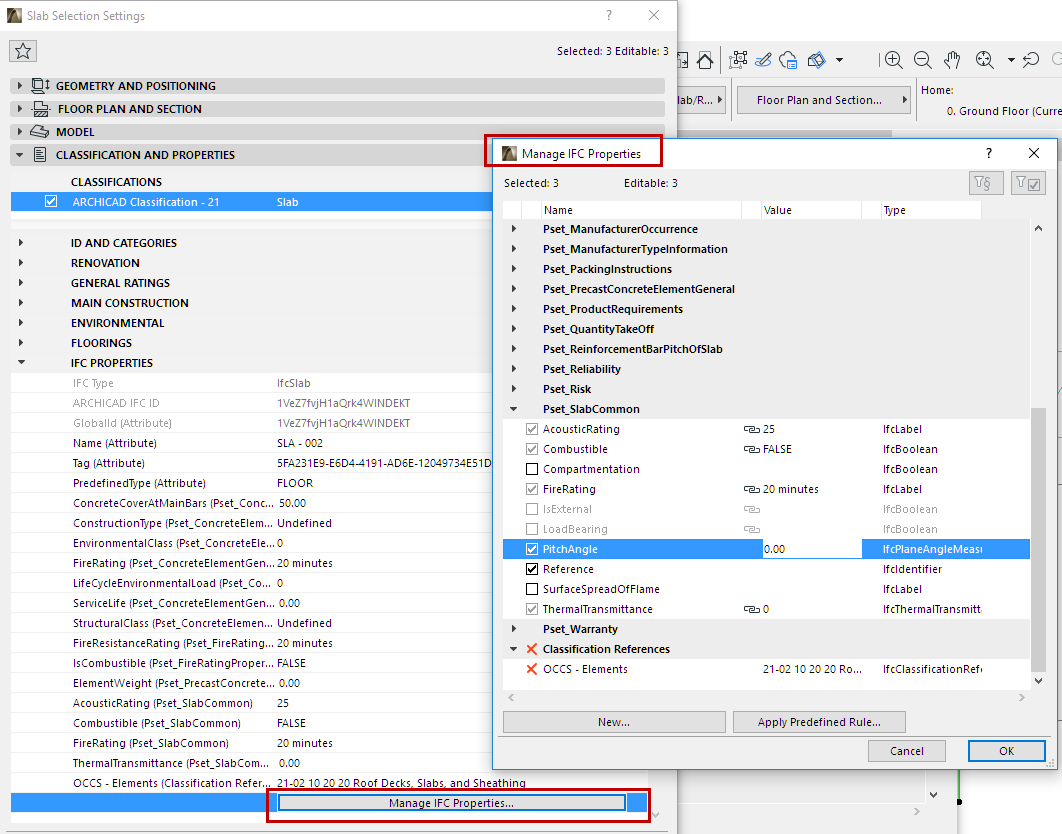Click the zoom in magnifier icon
This screenshot has width=1062, height=834.
point(894,60)
